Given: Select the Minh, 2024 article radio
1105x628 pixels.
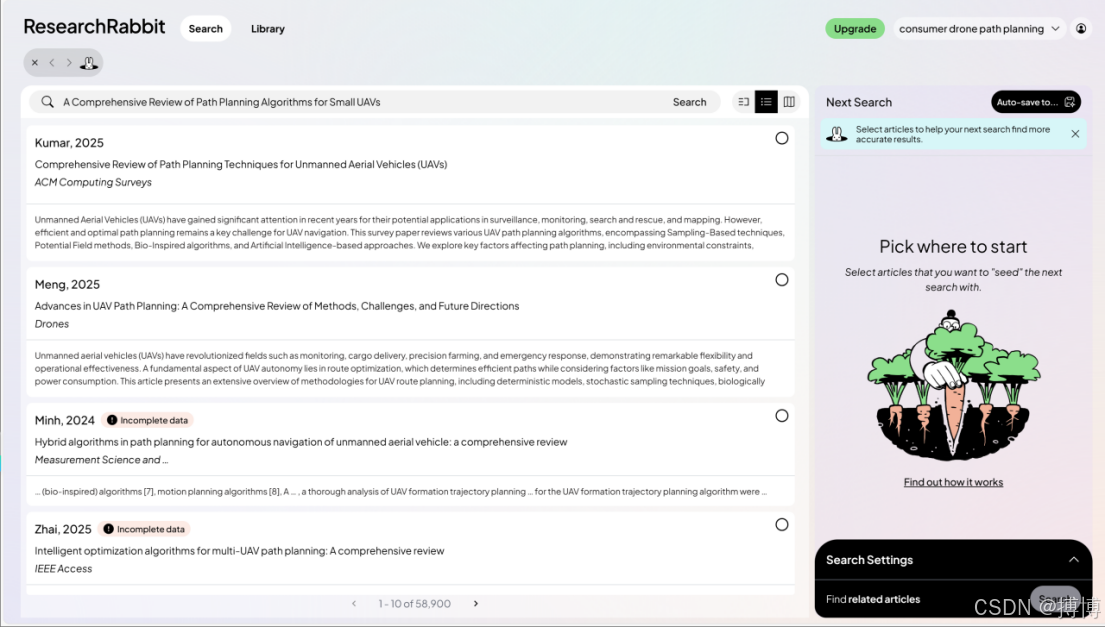Looking at the screenshot, I should coord(782,416).
